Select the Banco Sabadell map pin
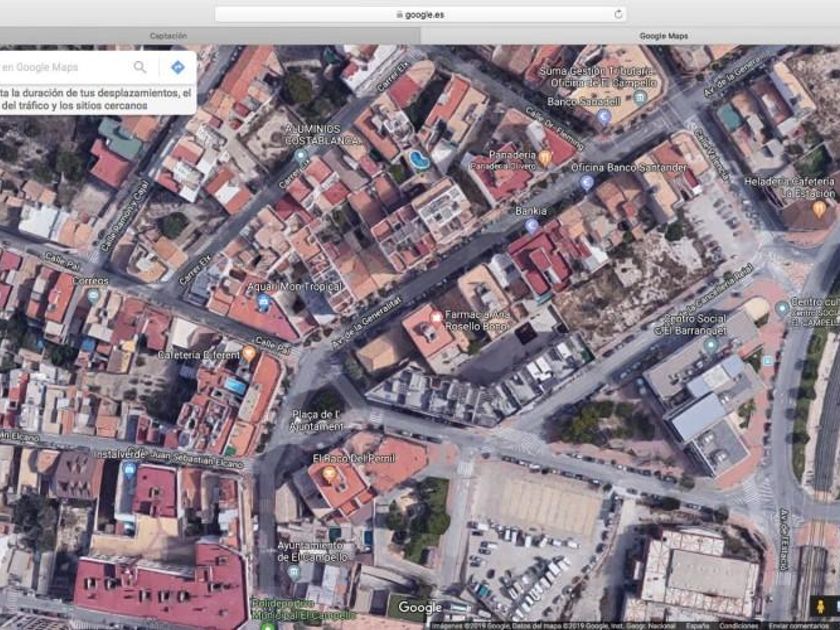The width and height of the screenshot is (840, 630). [x=603, y=117]
